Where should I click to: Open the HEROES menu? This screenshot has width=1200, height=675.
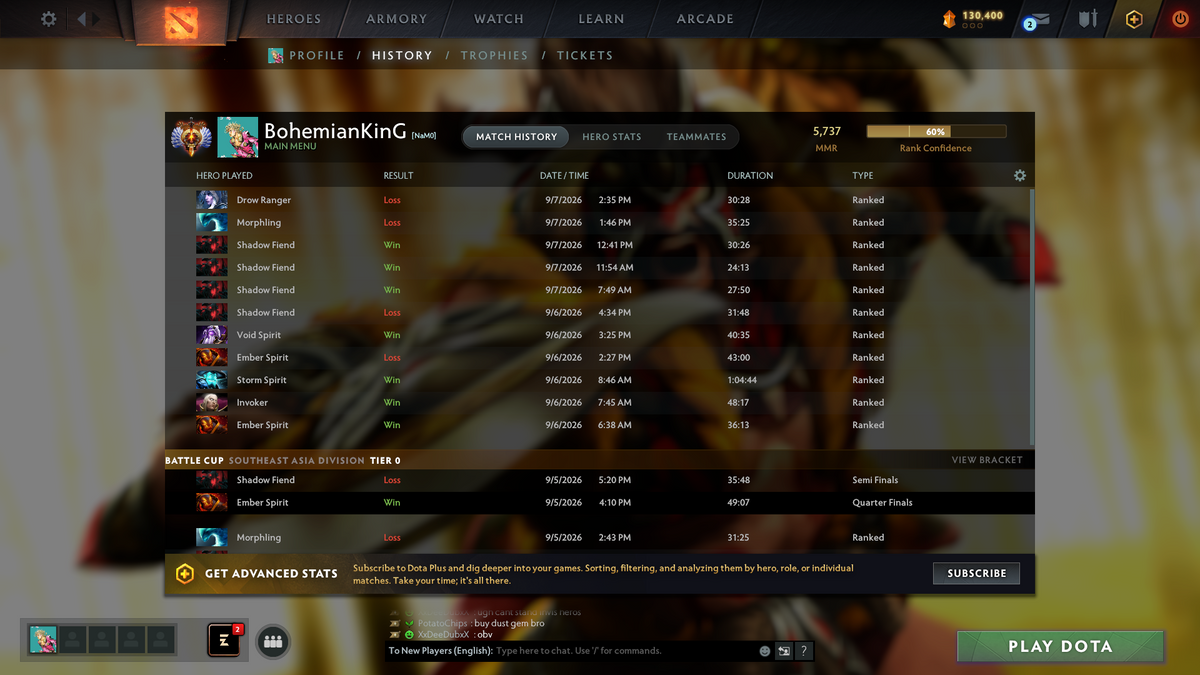coord(294,19)
